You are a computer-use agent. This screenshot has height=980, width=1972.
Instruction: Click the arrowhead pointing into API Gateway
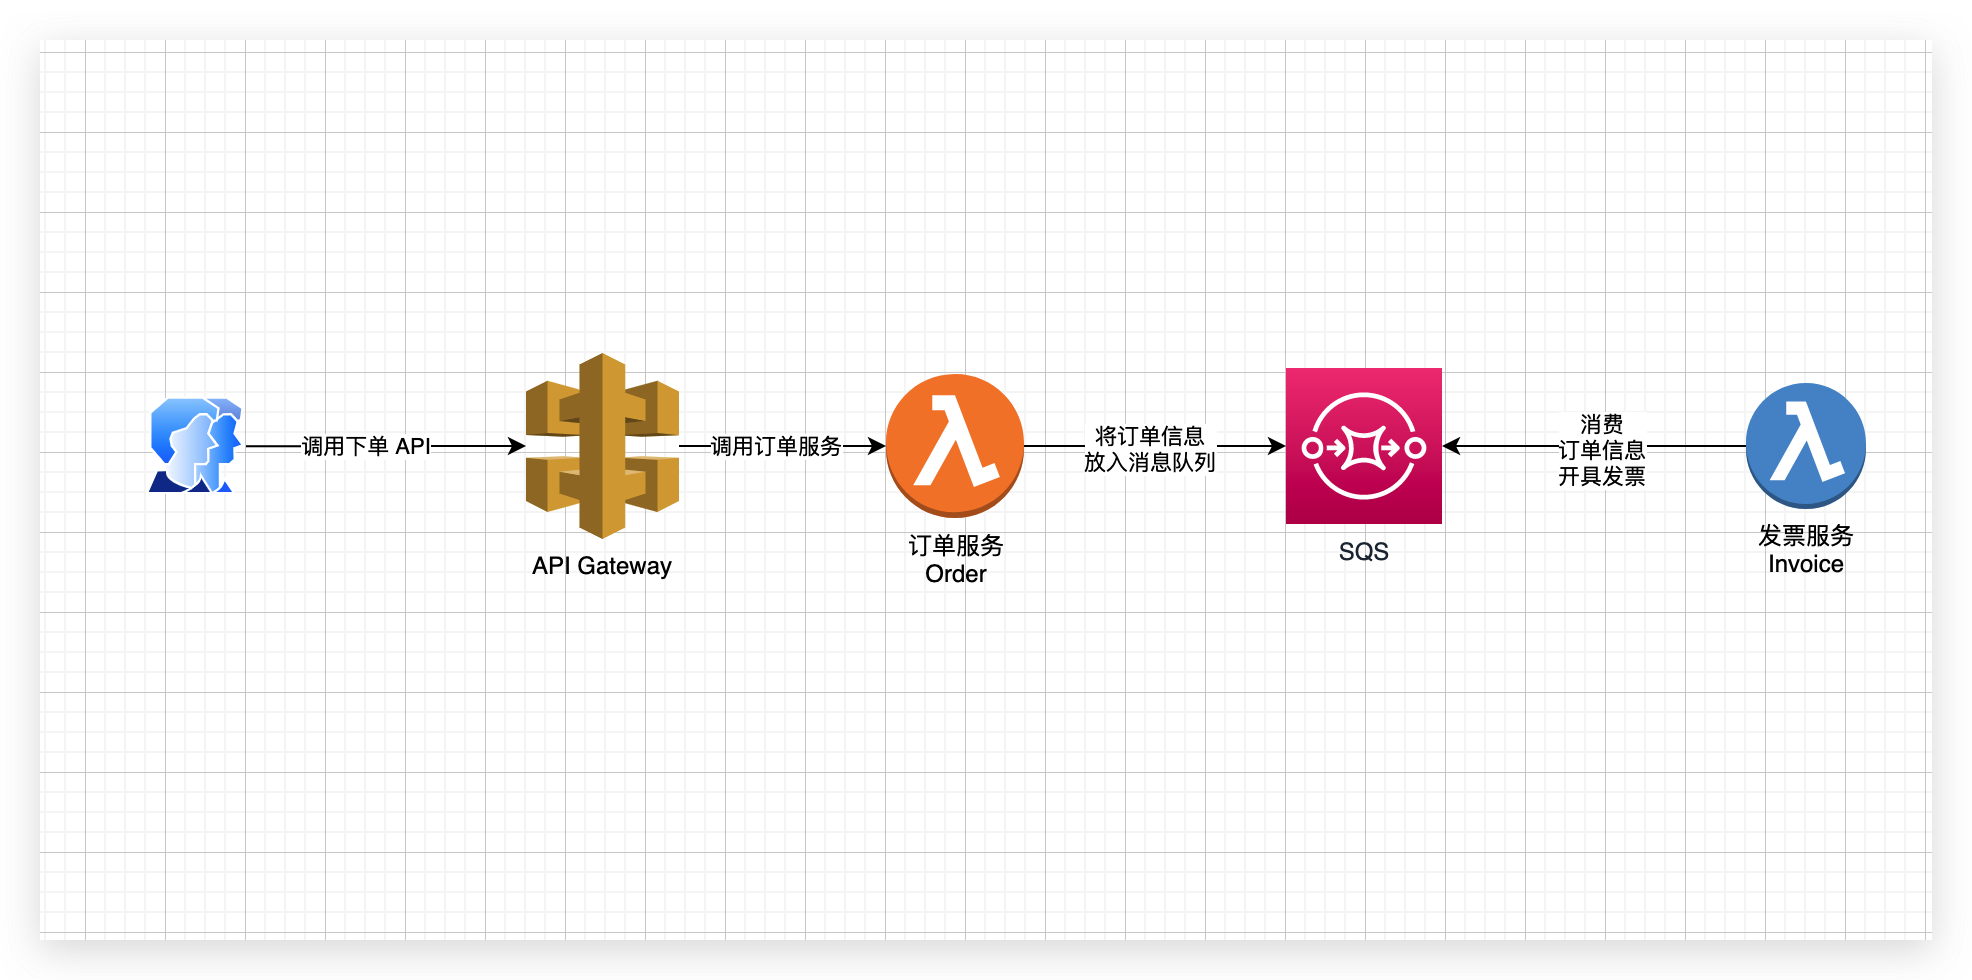pyautogui.click(x=517, y=446)
